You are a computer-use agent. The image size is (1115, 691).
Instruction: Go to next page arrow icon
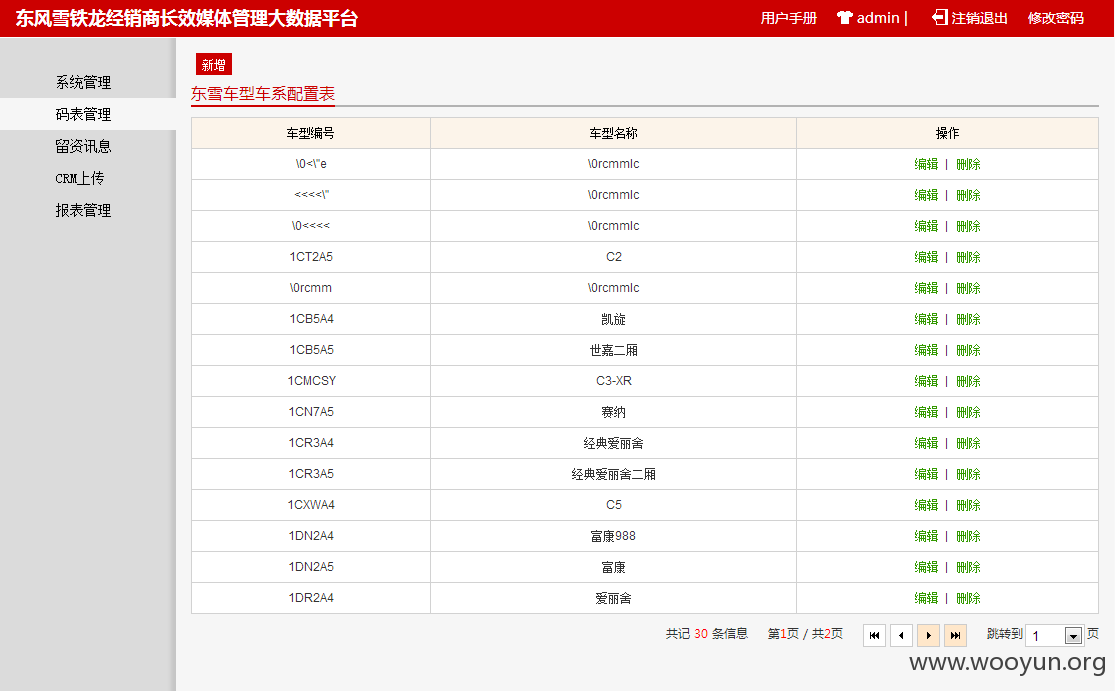click(928, 635)
